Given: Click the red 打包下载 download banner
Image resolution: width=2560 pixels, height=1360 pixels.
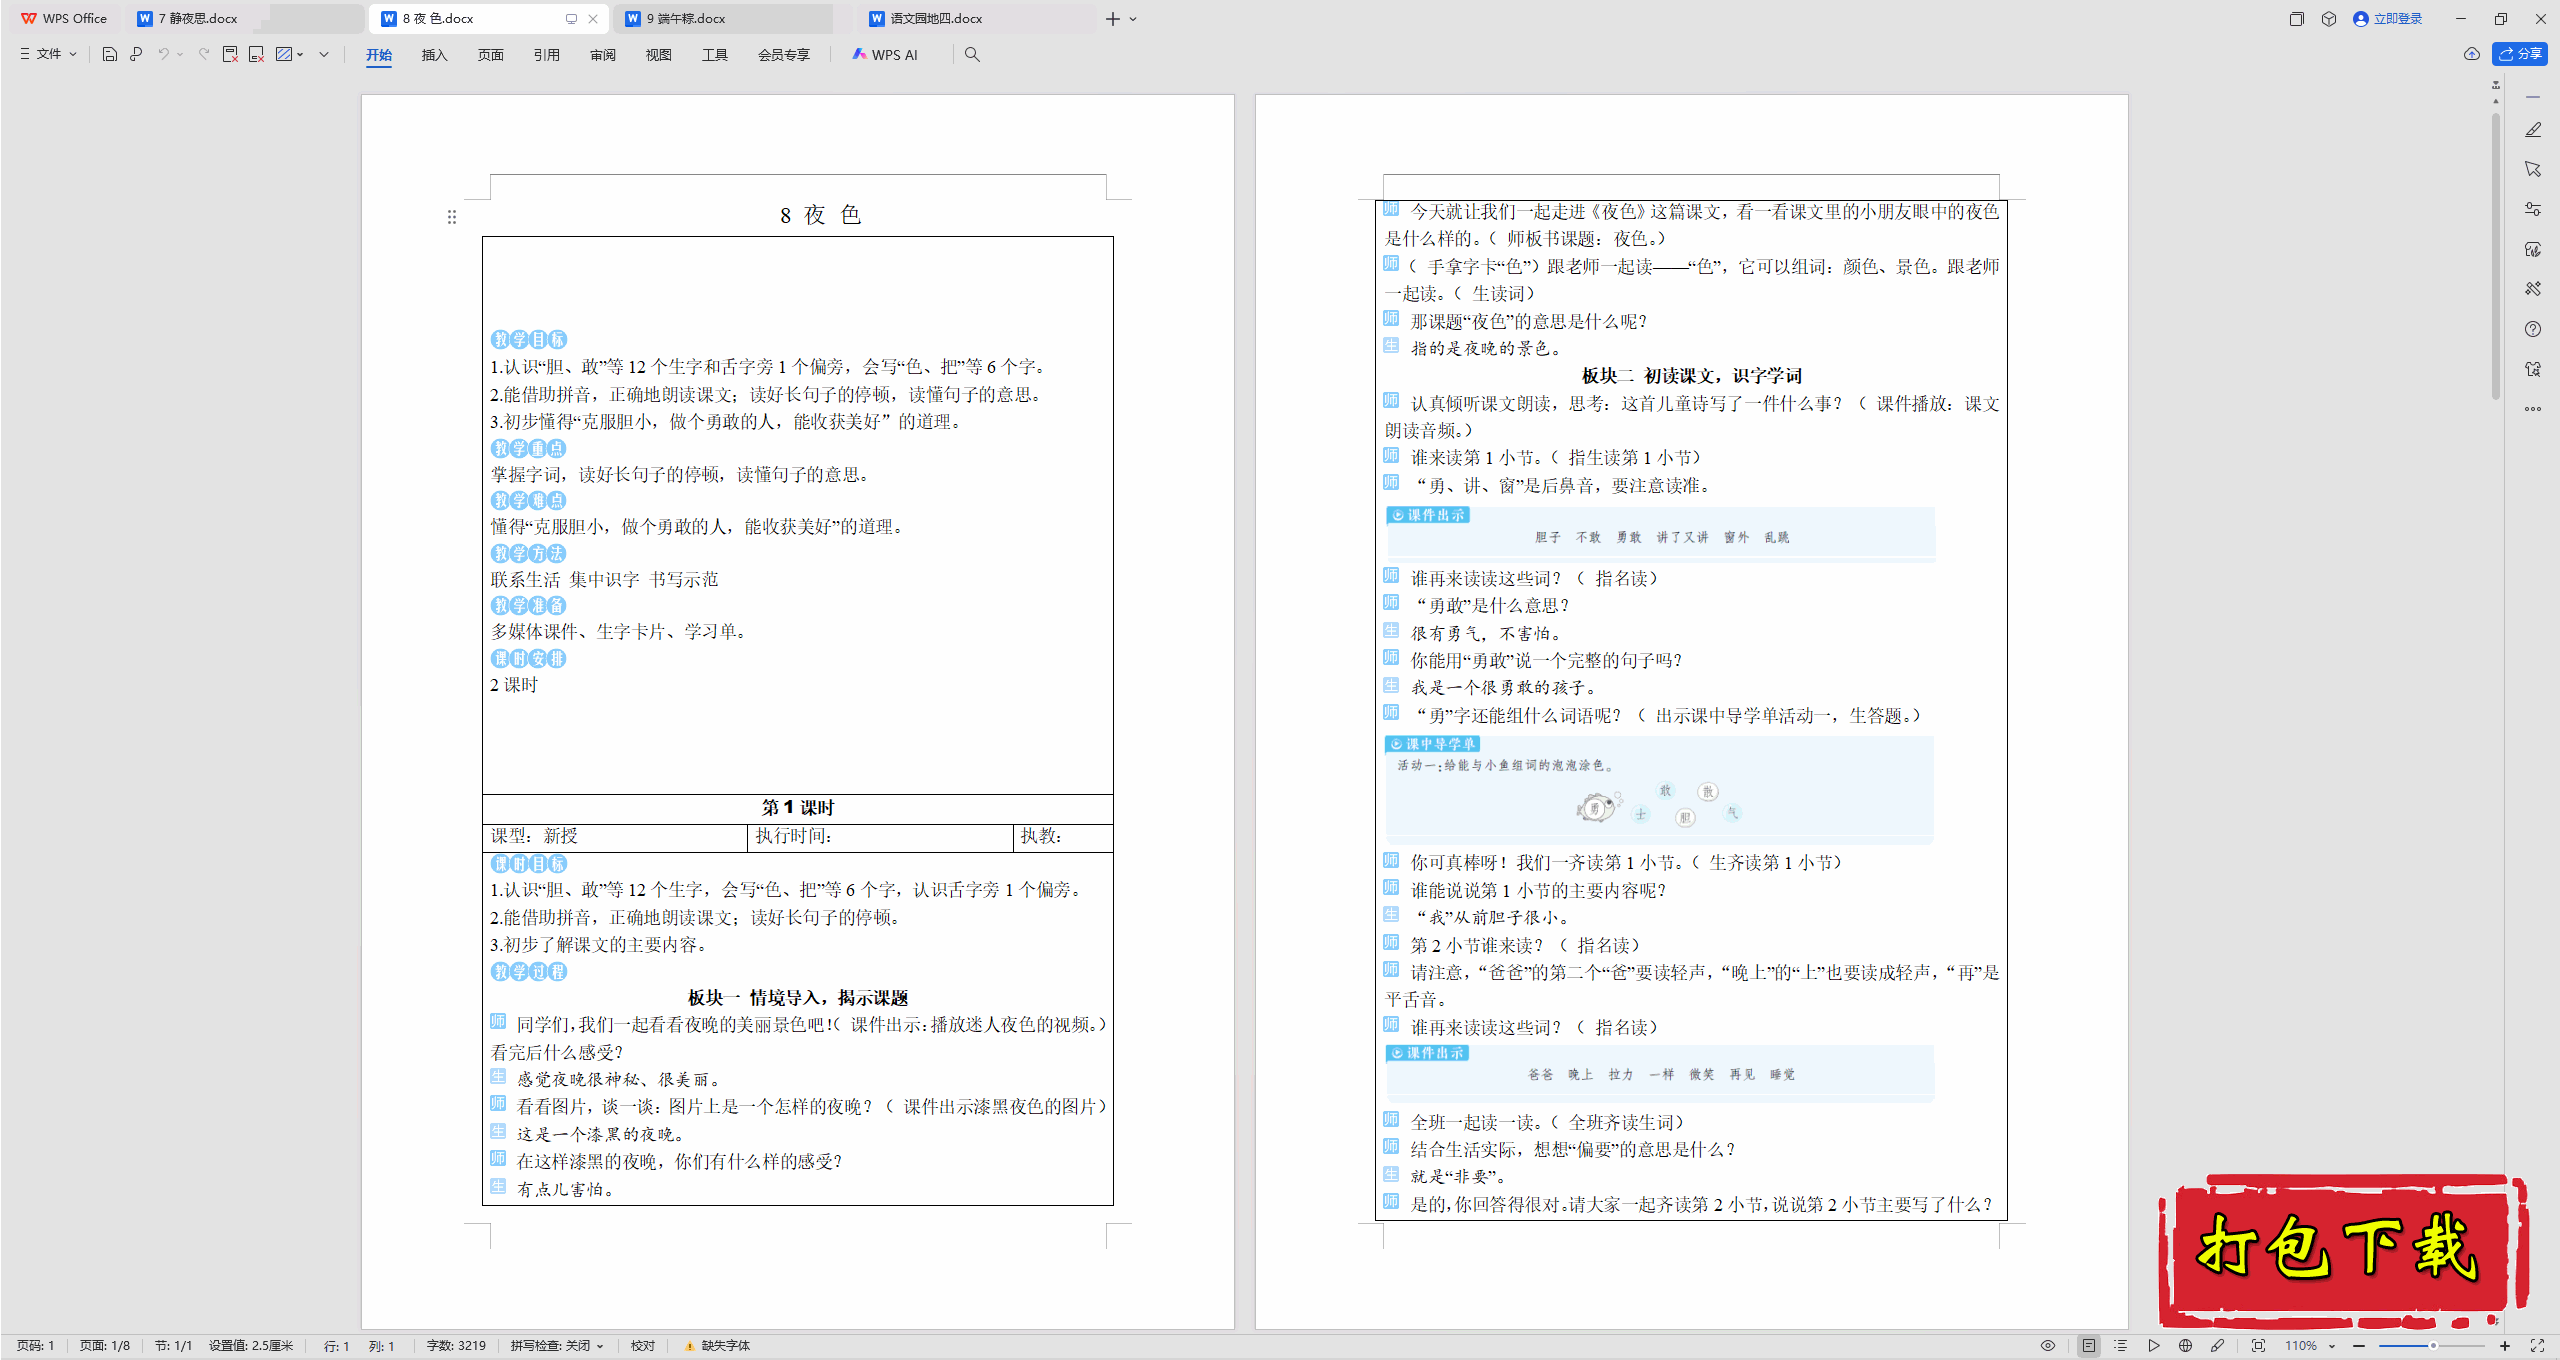Looking at the screenshot, I should pyautogui.click(x=2339, y=1248).
